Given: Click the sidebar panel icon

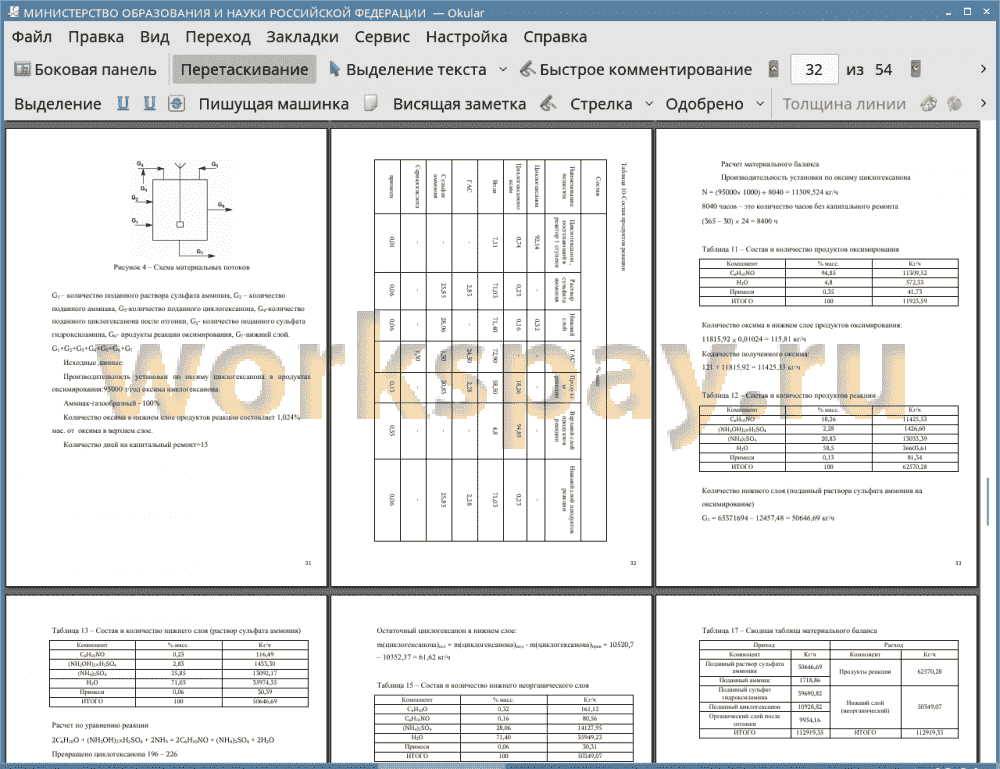Looking at the screenshot, I should pos(22,69).
